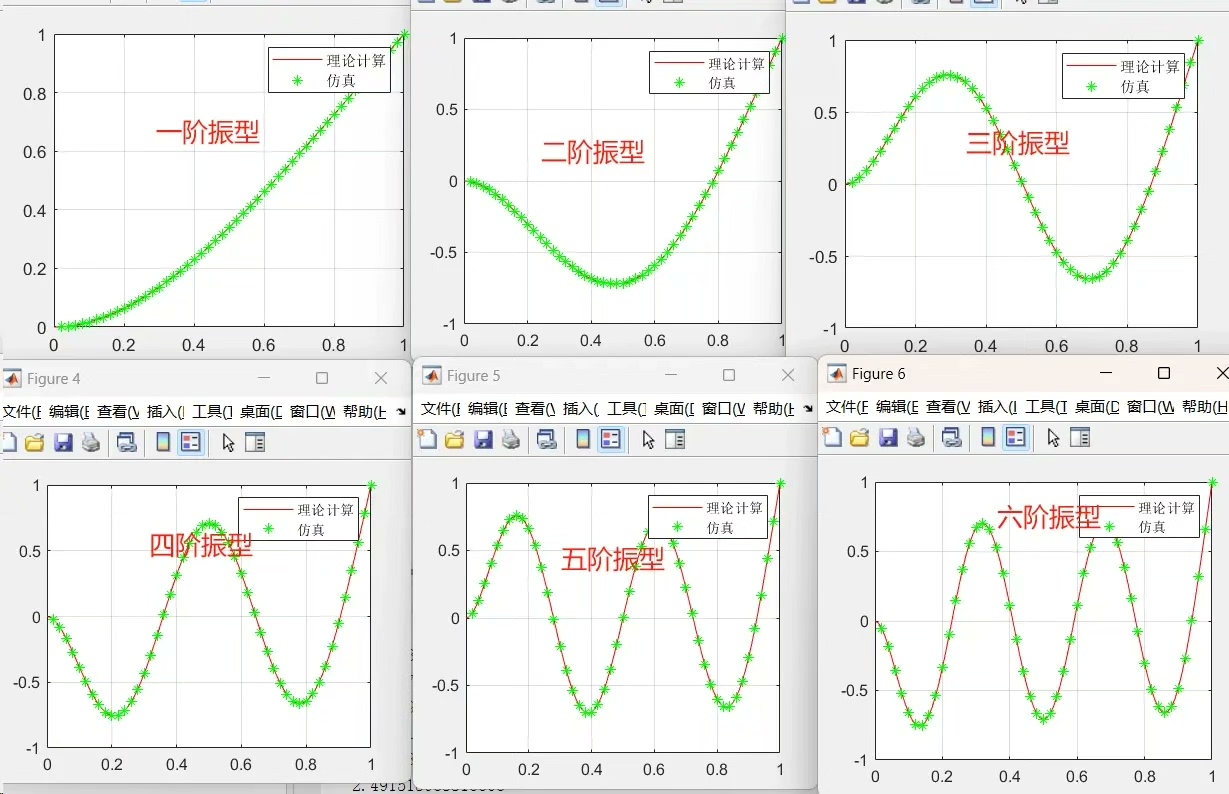The height and width of the screenshot is (794, 1229).
Task: Print figure icon in Figure 6 toolbar
Action: (916, 436)
